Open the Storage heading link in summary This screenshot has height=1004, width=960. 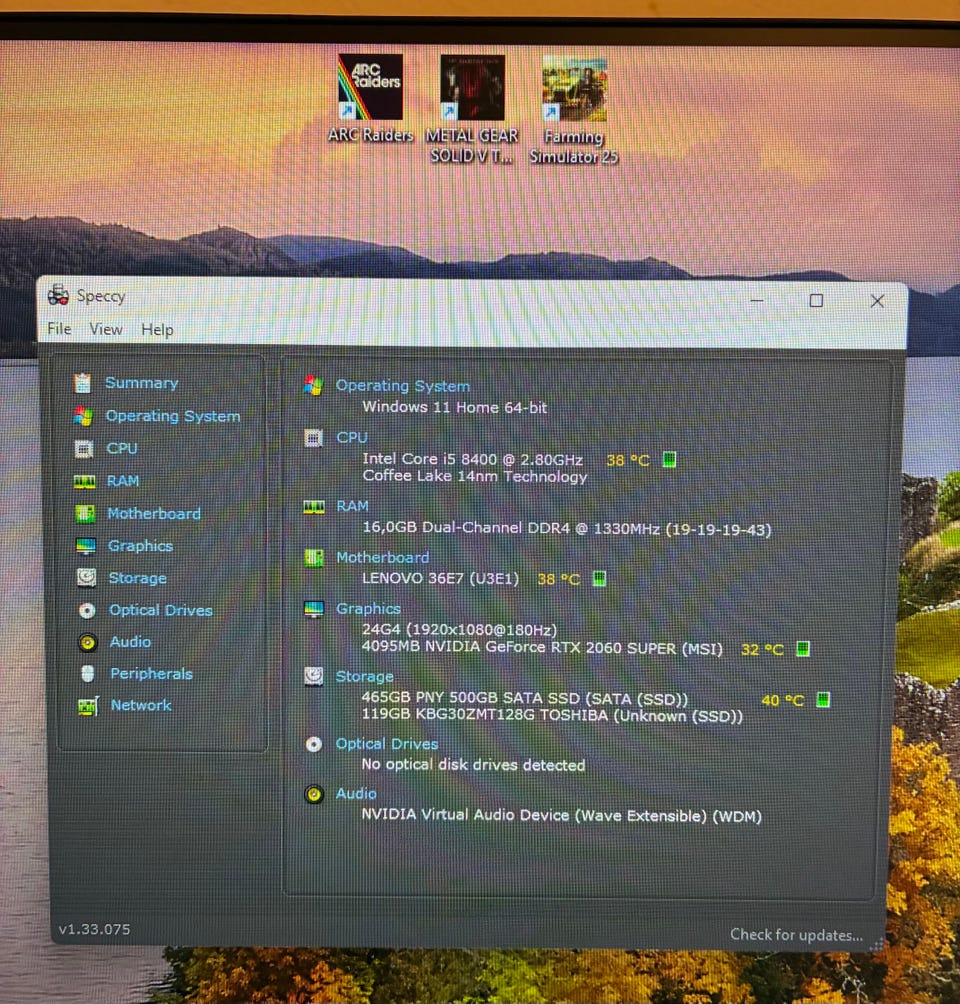point(364,677)
